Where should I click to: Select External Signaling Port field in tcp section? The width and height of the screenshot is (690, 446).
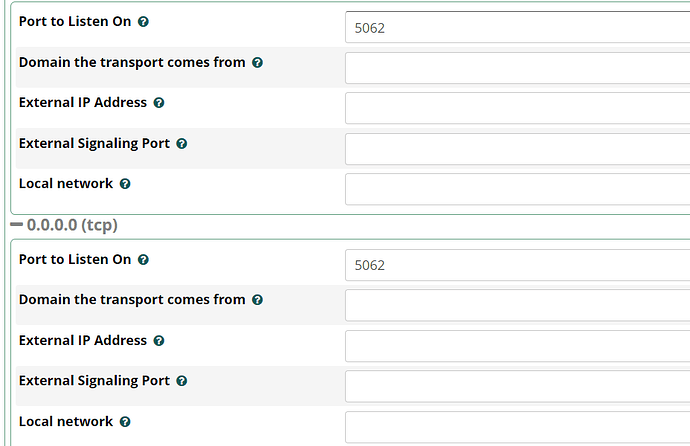point(517,386)
